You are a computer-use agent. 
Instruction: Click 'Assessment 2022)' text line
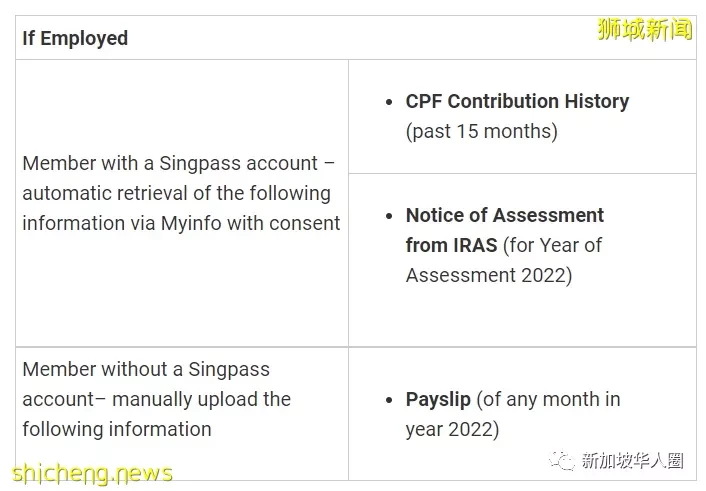489,275
